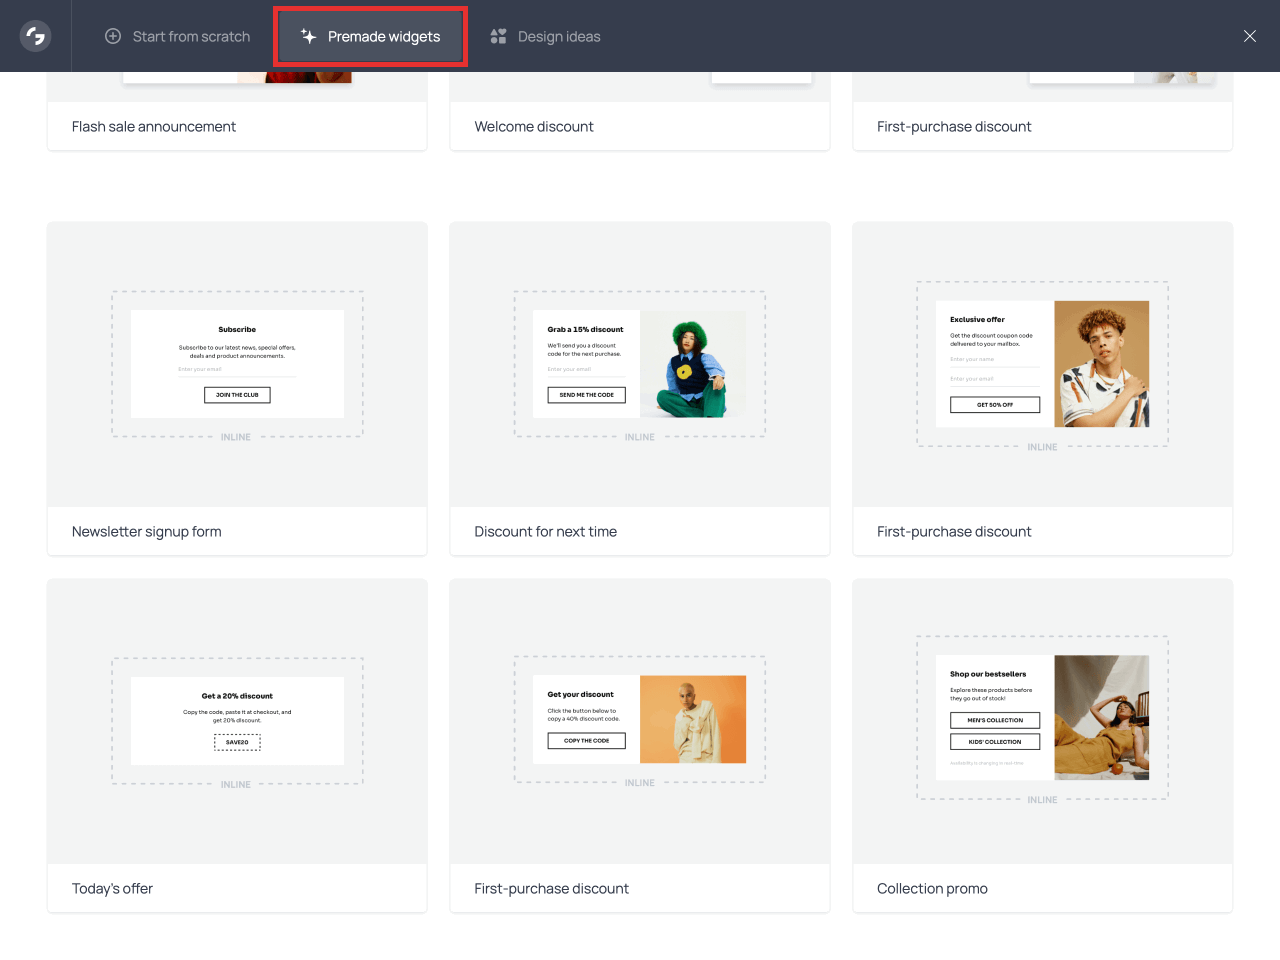Click SEND ME THE CODE button

click(x=585, y=395)
